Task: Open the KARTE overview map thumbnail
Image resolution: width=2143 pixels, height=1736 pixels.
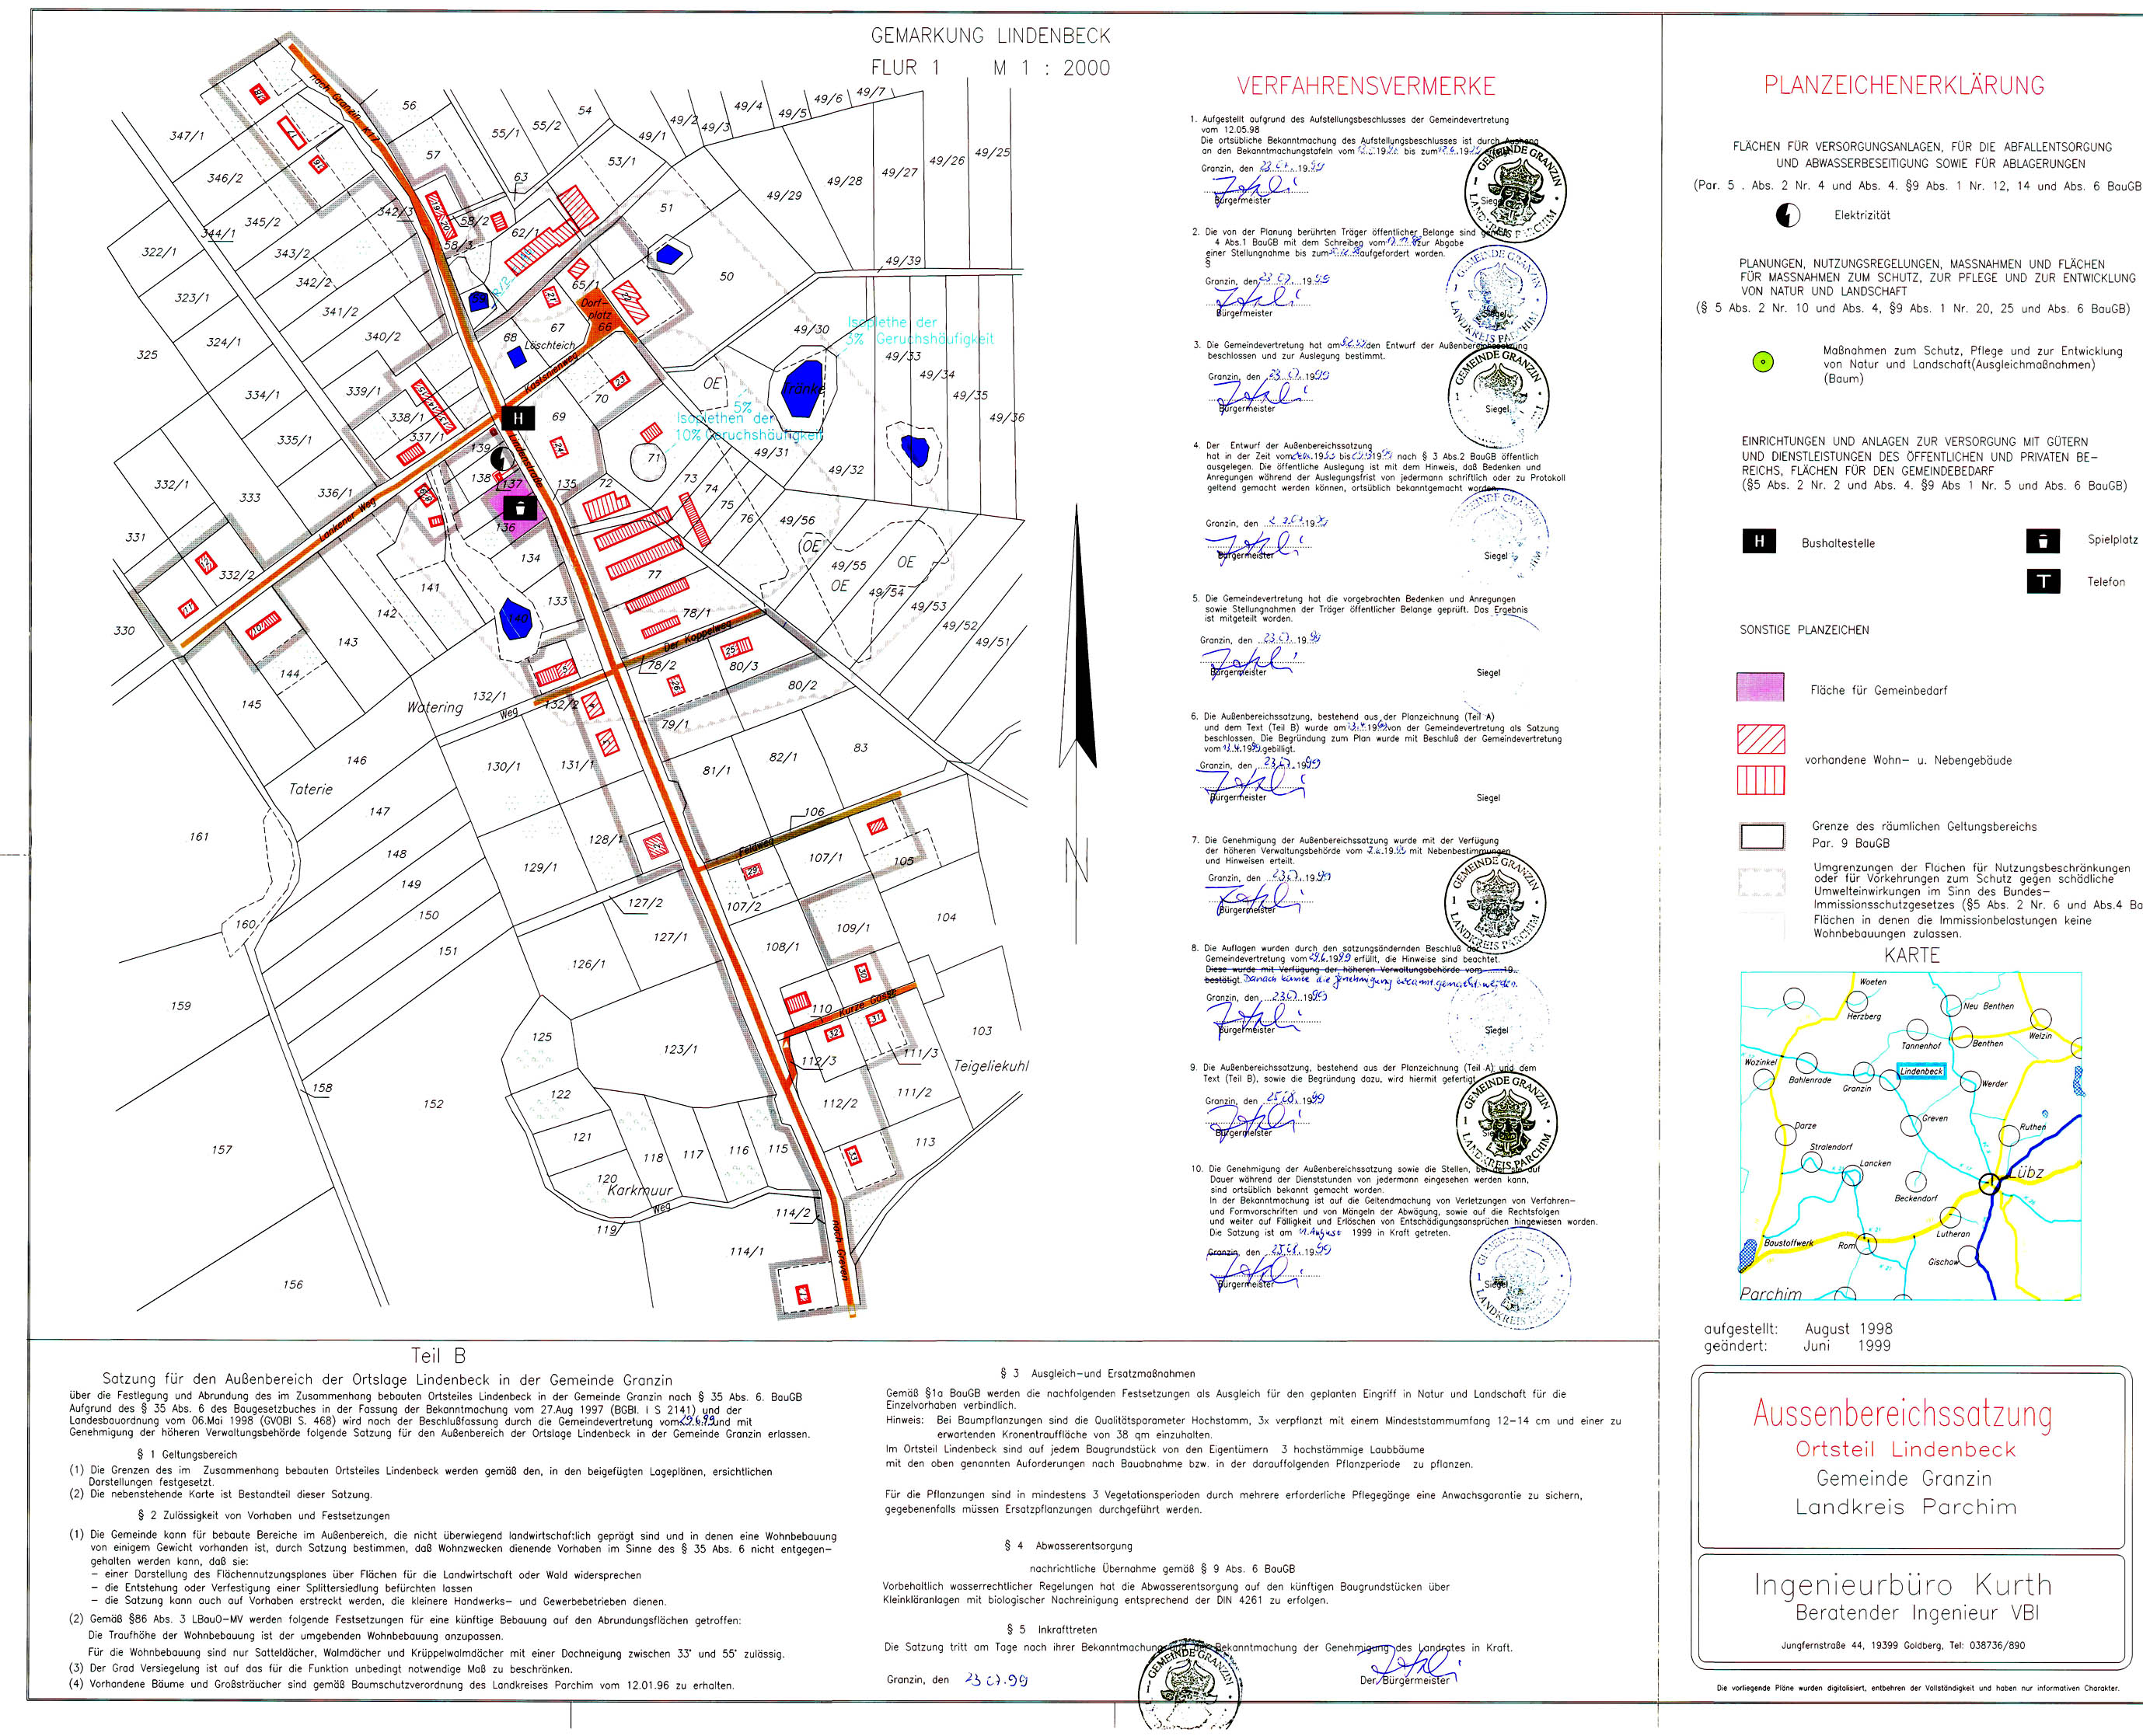Action: (1911, 1135)
